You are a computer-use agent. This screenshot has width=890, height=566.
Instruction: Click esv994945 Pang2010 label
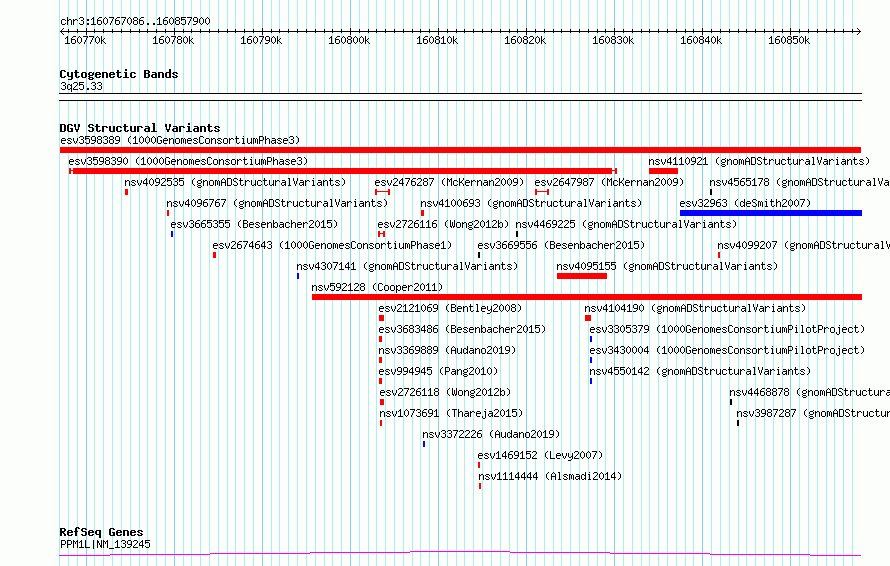click(x=438, y=371)
